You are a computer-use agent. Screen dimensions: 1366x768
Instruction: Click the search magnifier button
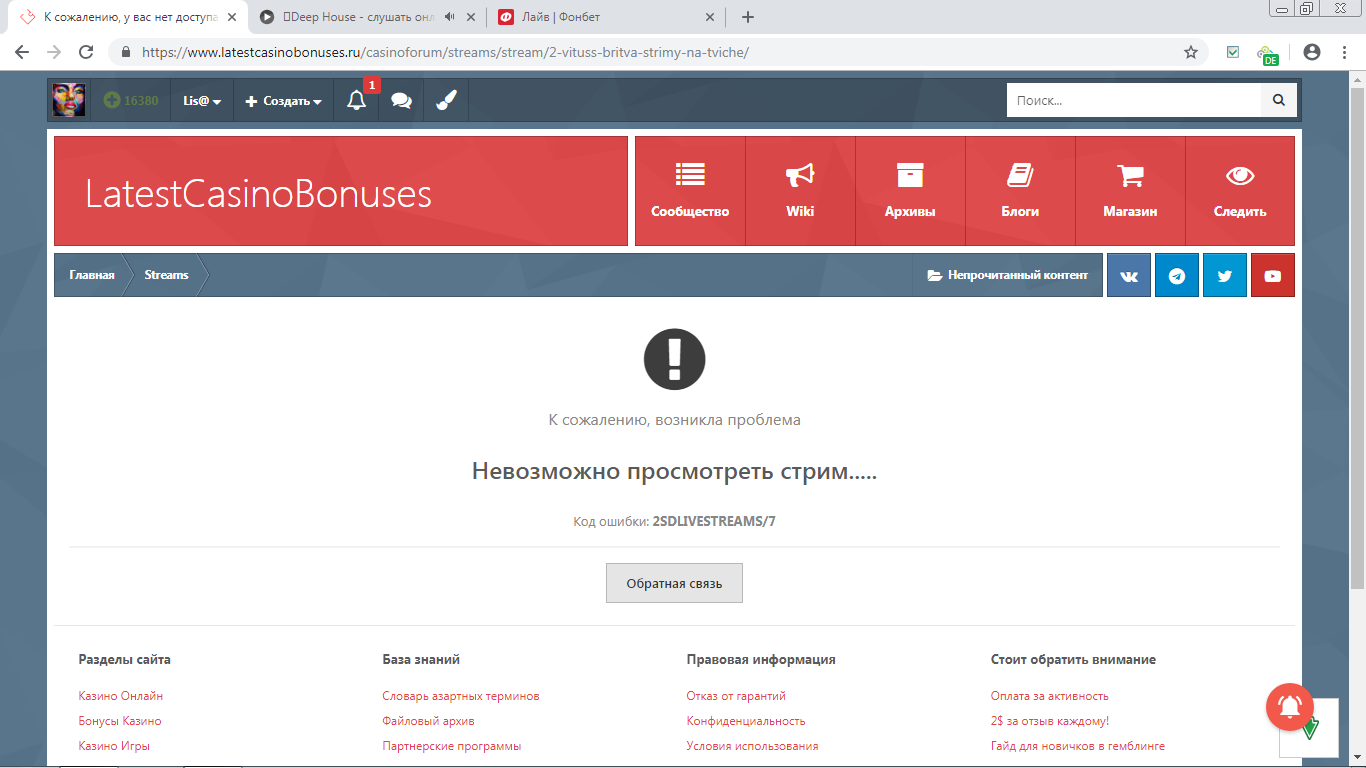click(1278, 100)
